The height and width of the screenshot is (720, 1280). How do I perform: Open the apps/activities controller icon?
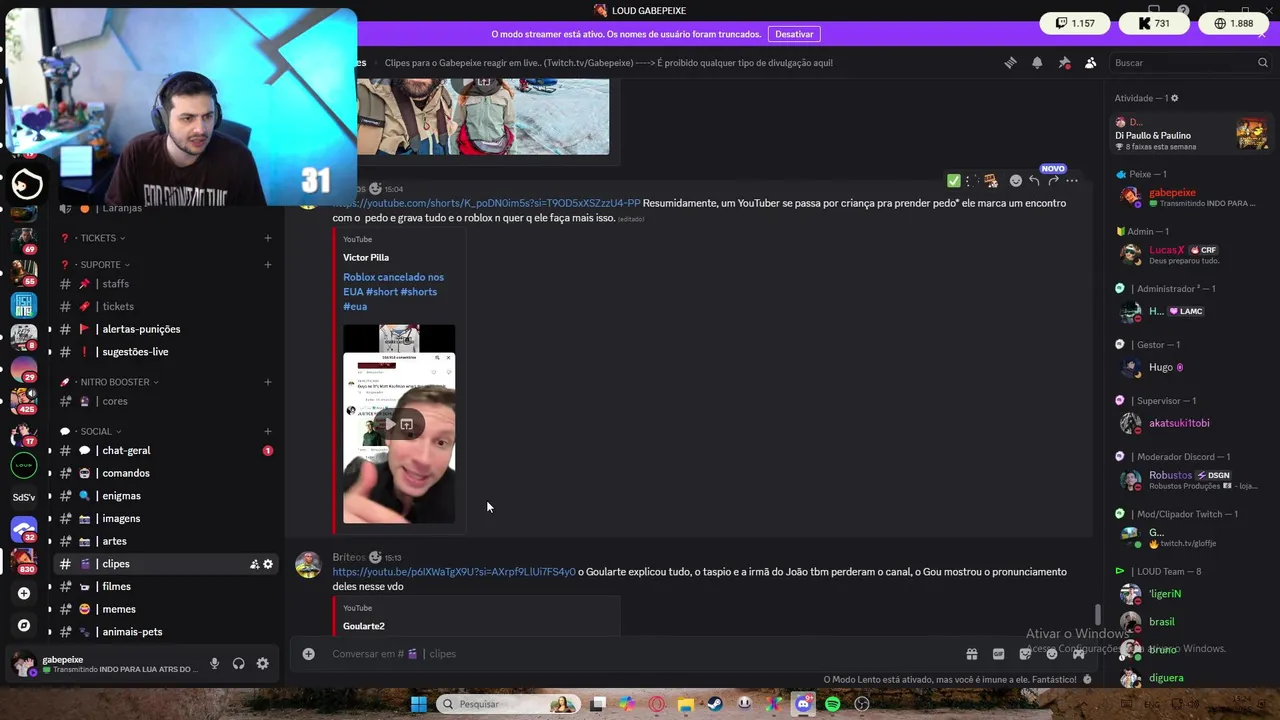coord(1079,654)
